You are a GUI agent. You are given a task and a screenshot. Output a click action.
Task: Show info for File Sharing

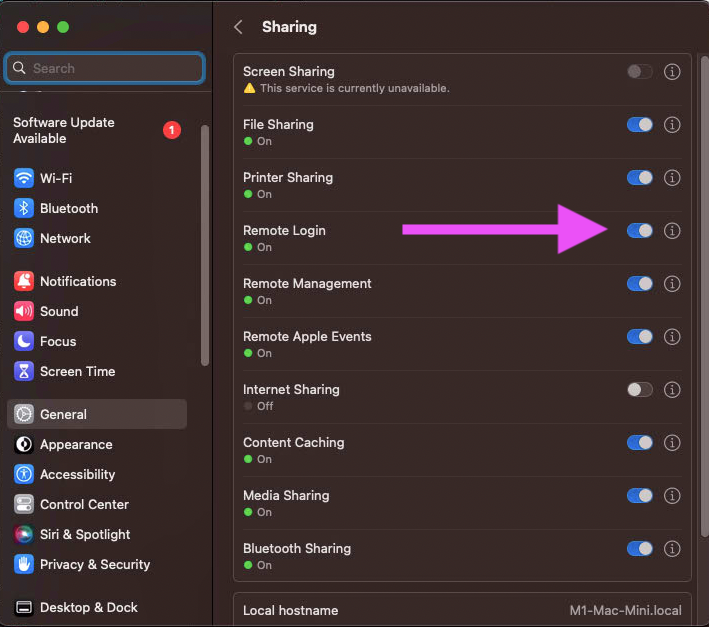[x=672, y=125]
